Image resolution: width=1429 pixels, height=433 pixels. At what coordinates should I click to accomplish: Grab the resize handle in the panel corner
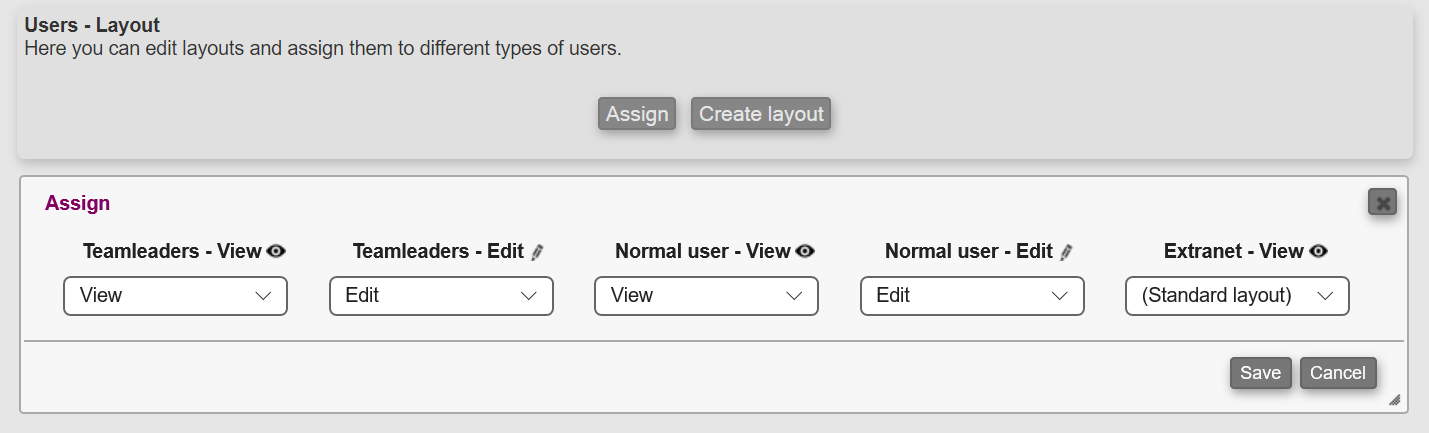click(x=1394, y=399)
